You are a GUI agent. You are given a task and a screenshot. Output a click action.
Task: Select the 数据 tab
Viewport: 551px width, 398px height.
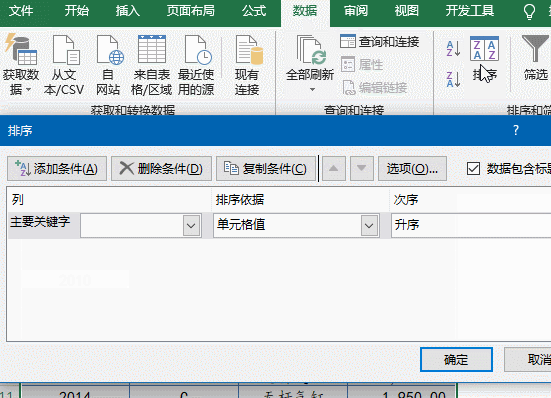(305, 12)
